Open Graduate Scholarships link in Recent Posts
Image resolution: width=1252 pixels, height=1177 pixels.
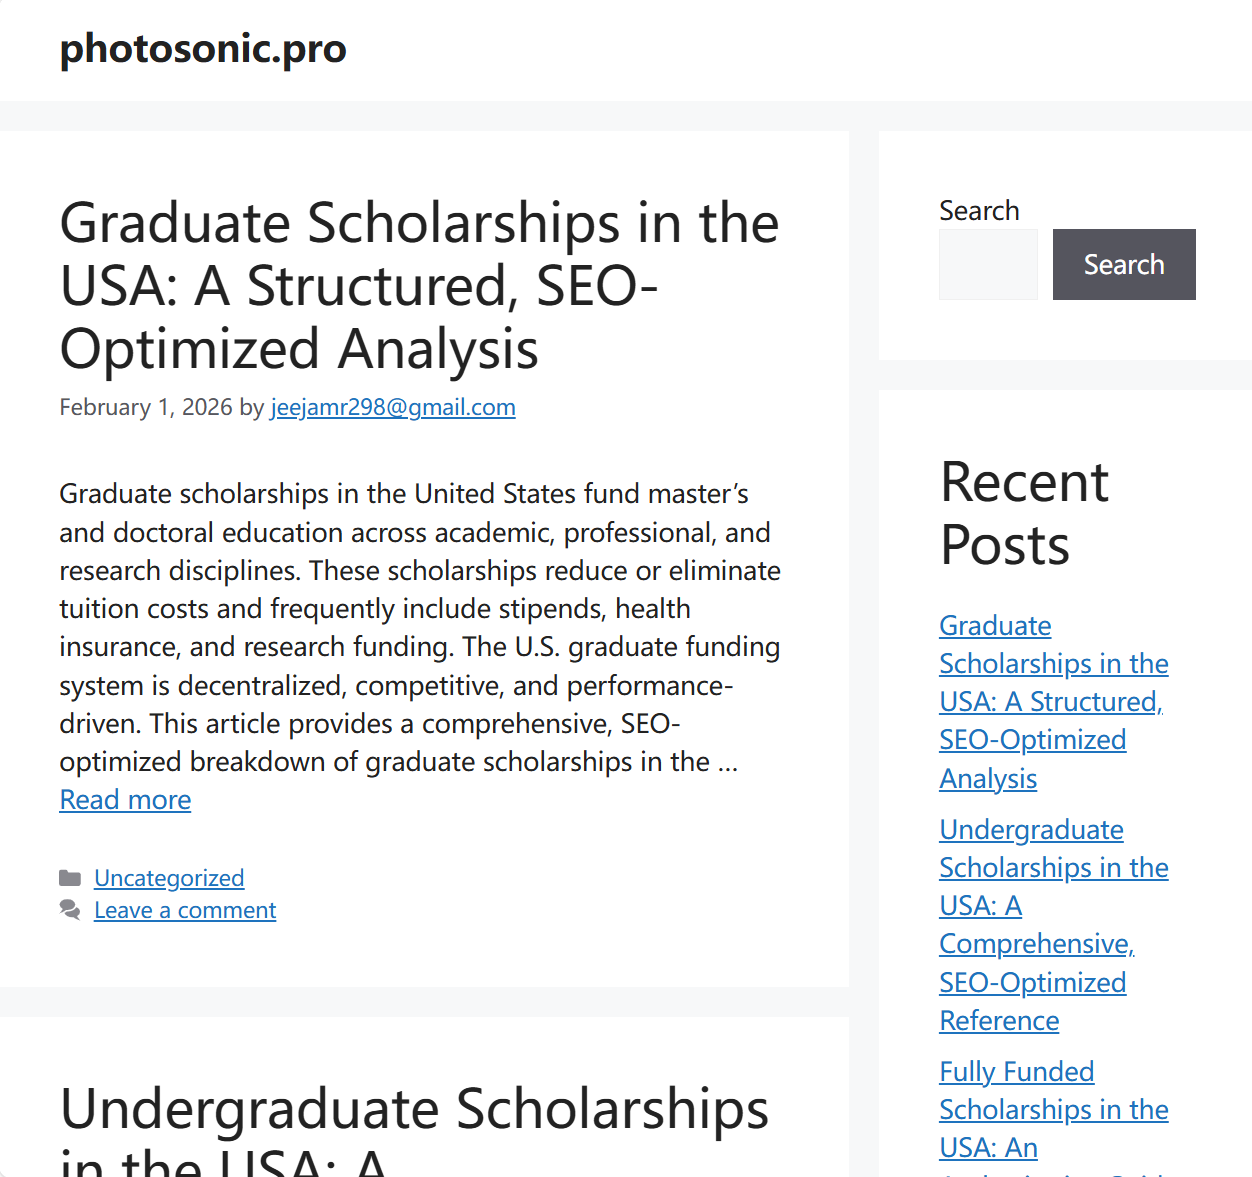tap(1052, 702)
